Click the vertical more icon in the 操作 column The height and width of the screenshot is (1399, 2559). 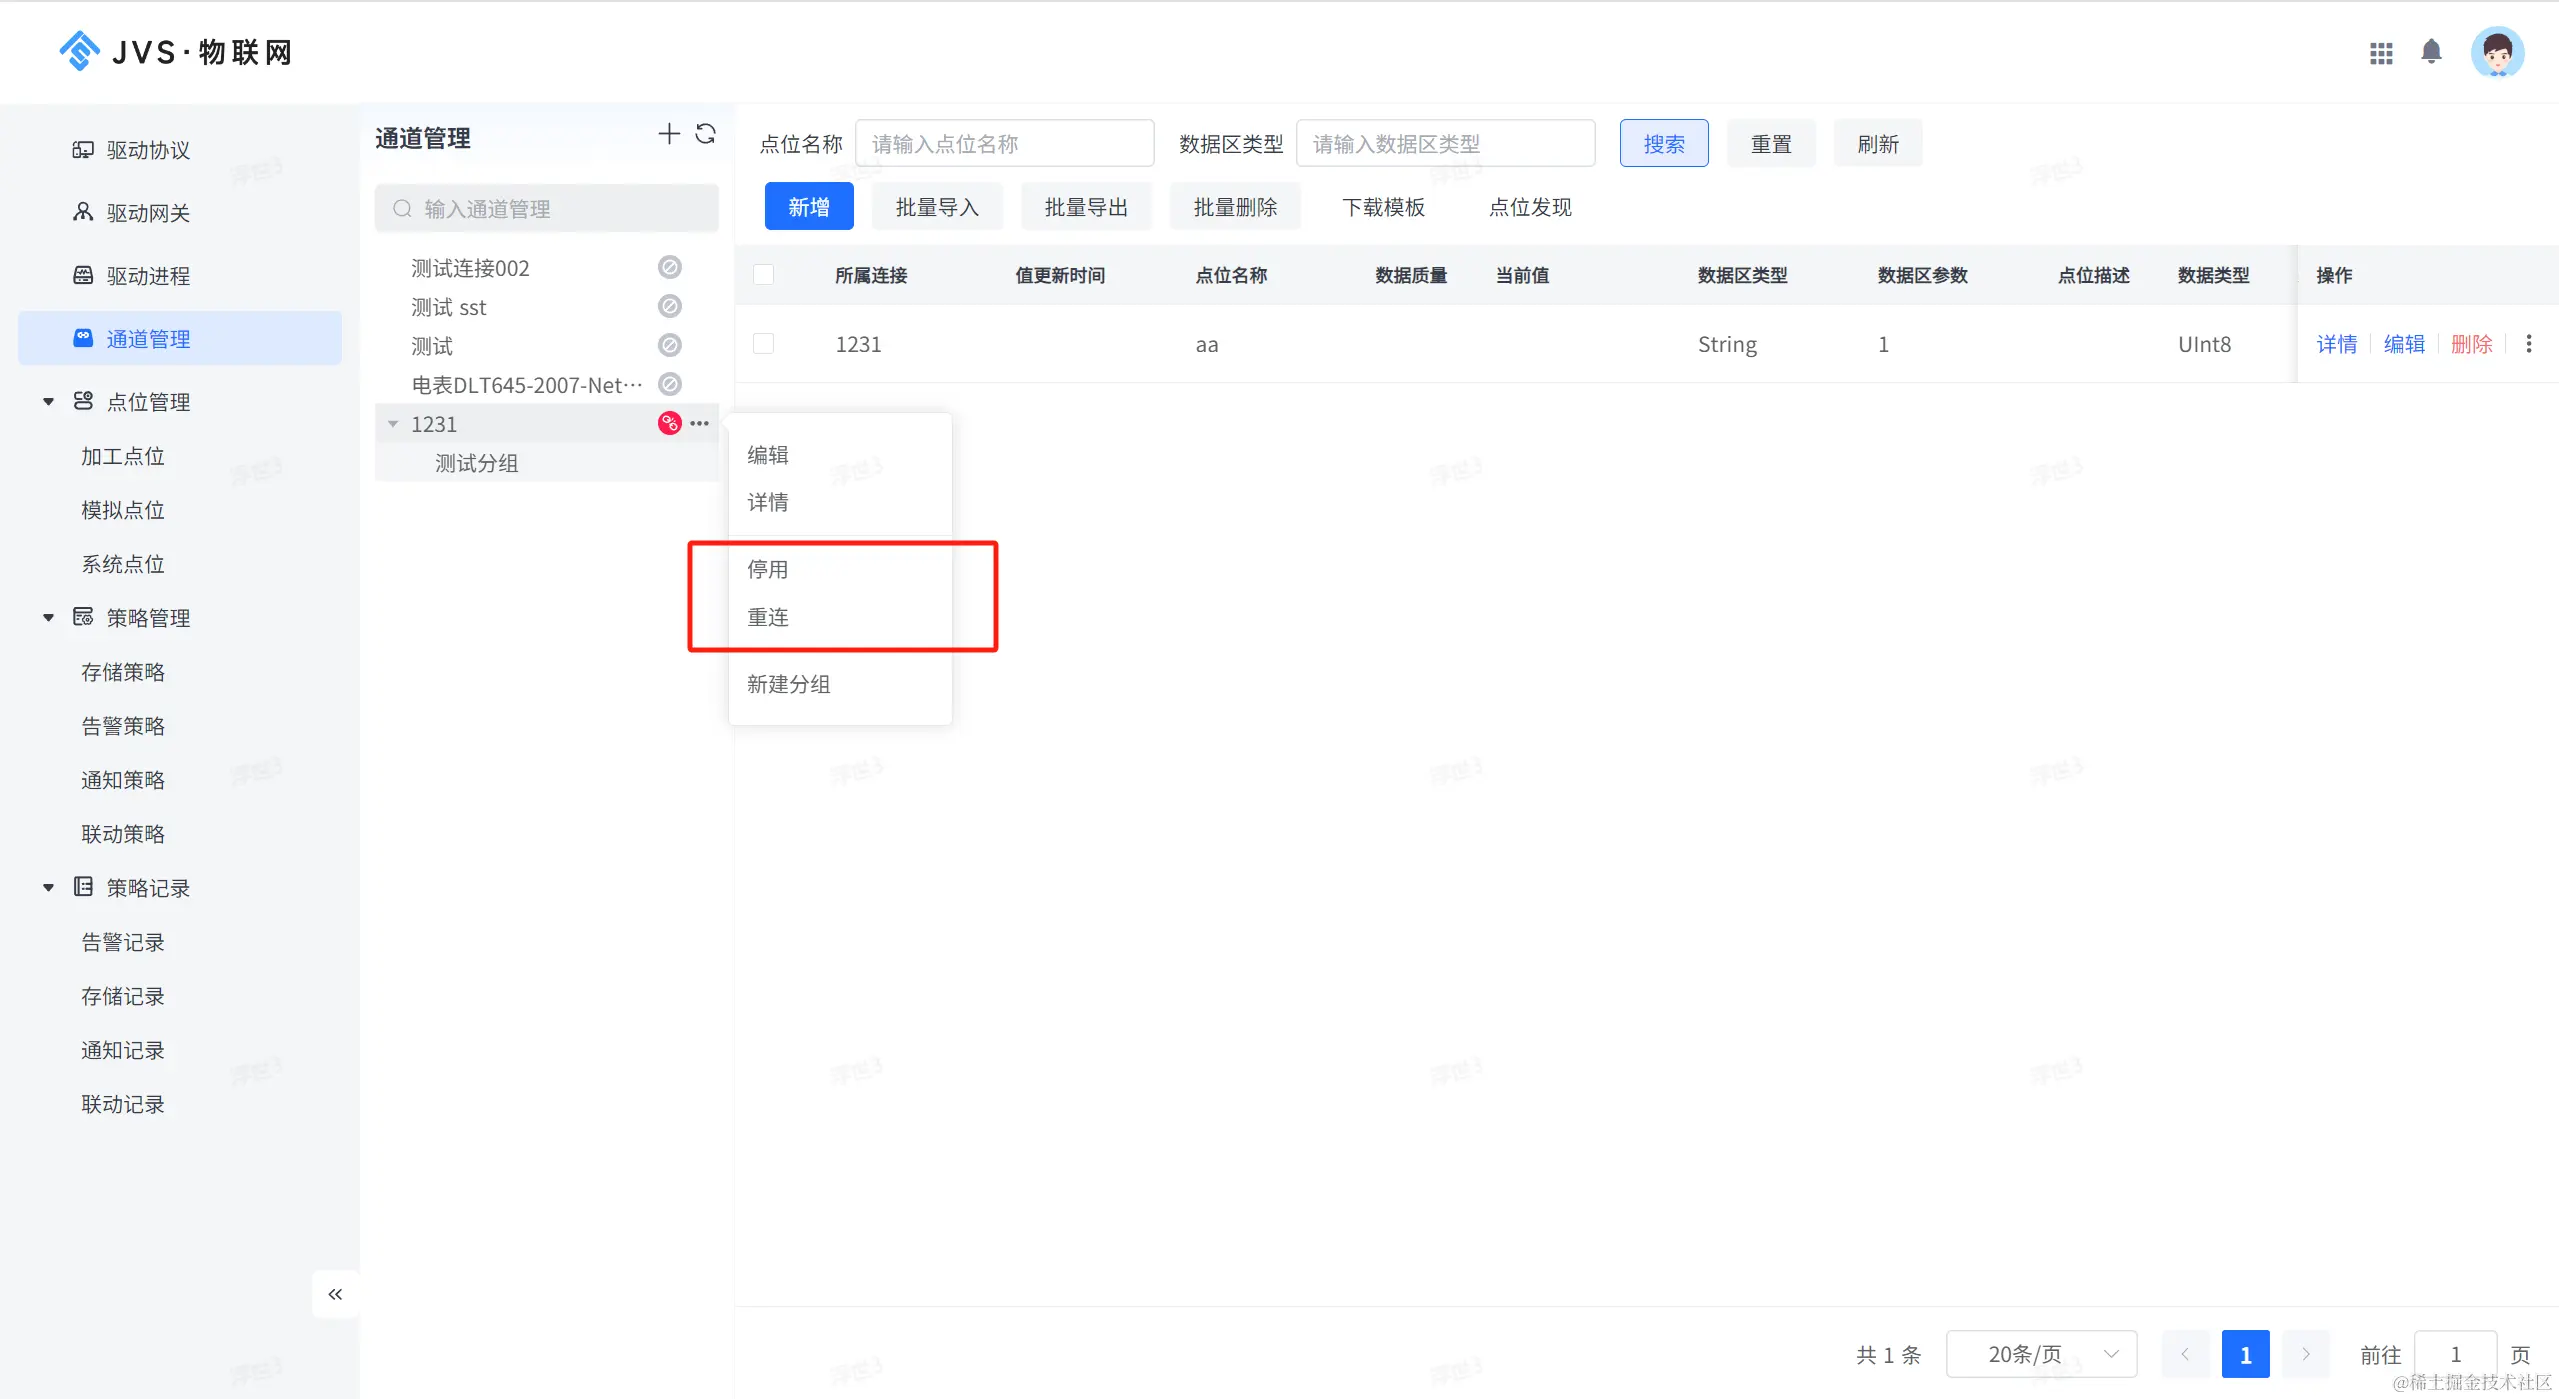pyautogui.click(x=2529, y=344)
